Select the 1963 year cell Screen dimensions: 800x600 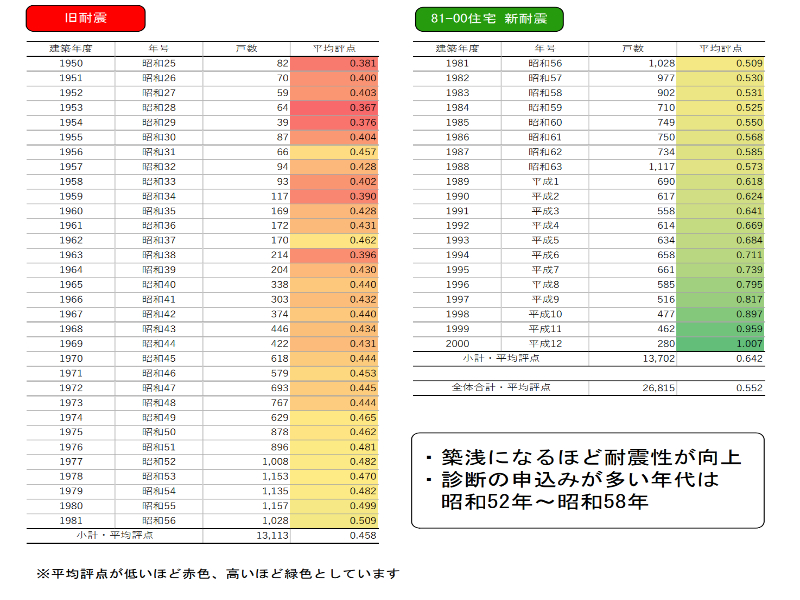tap(71, 254)
